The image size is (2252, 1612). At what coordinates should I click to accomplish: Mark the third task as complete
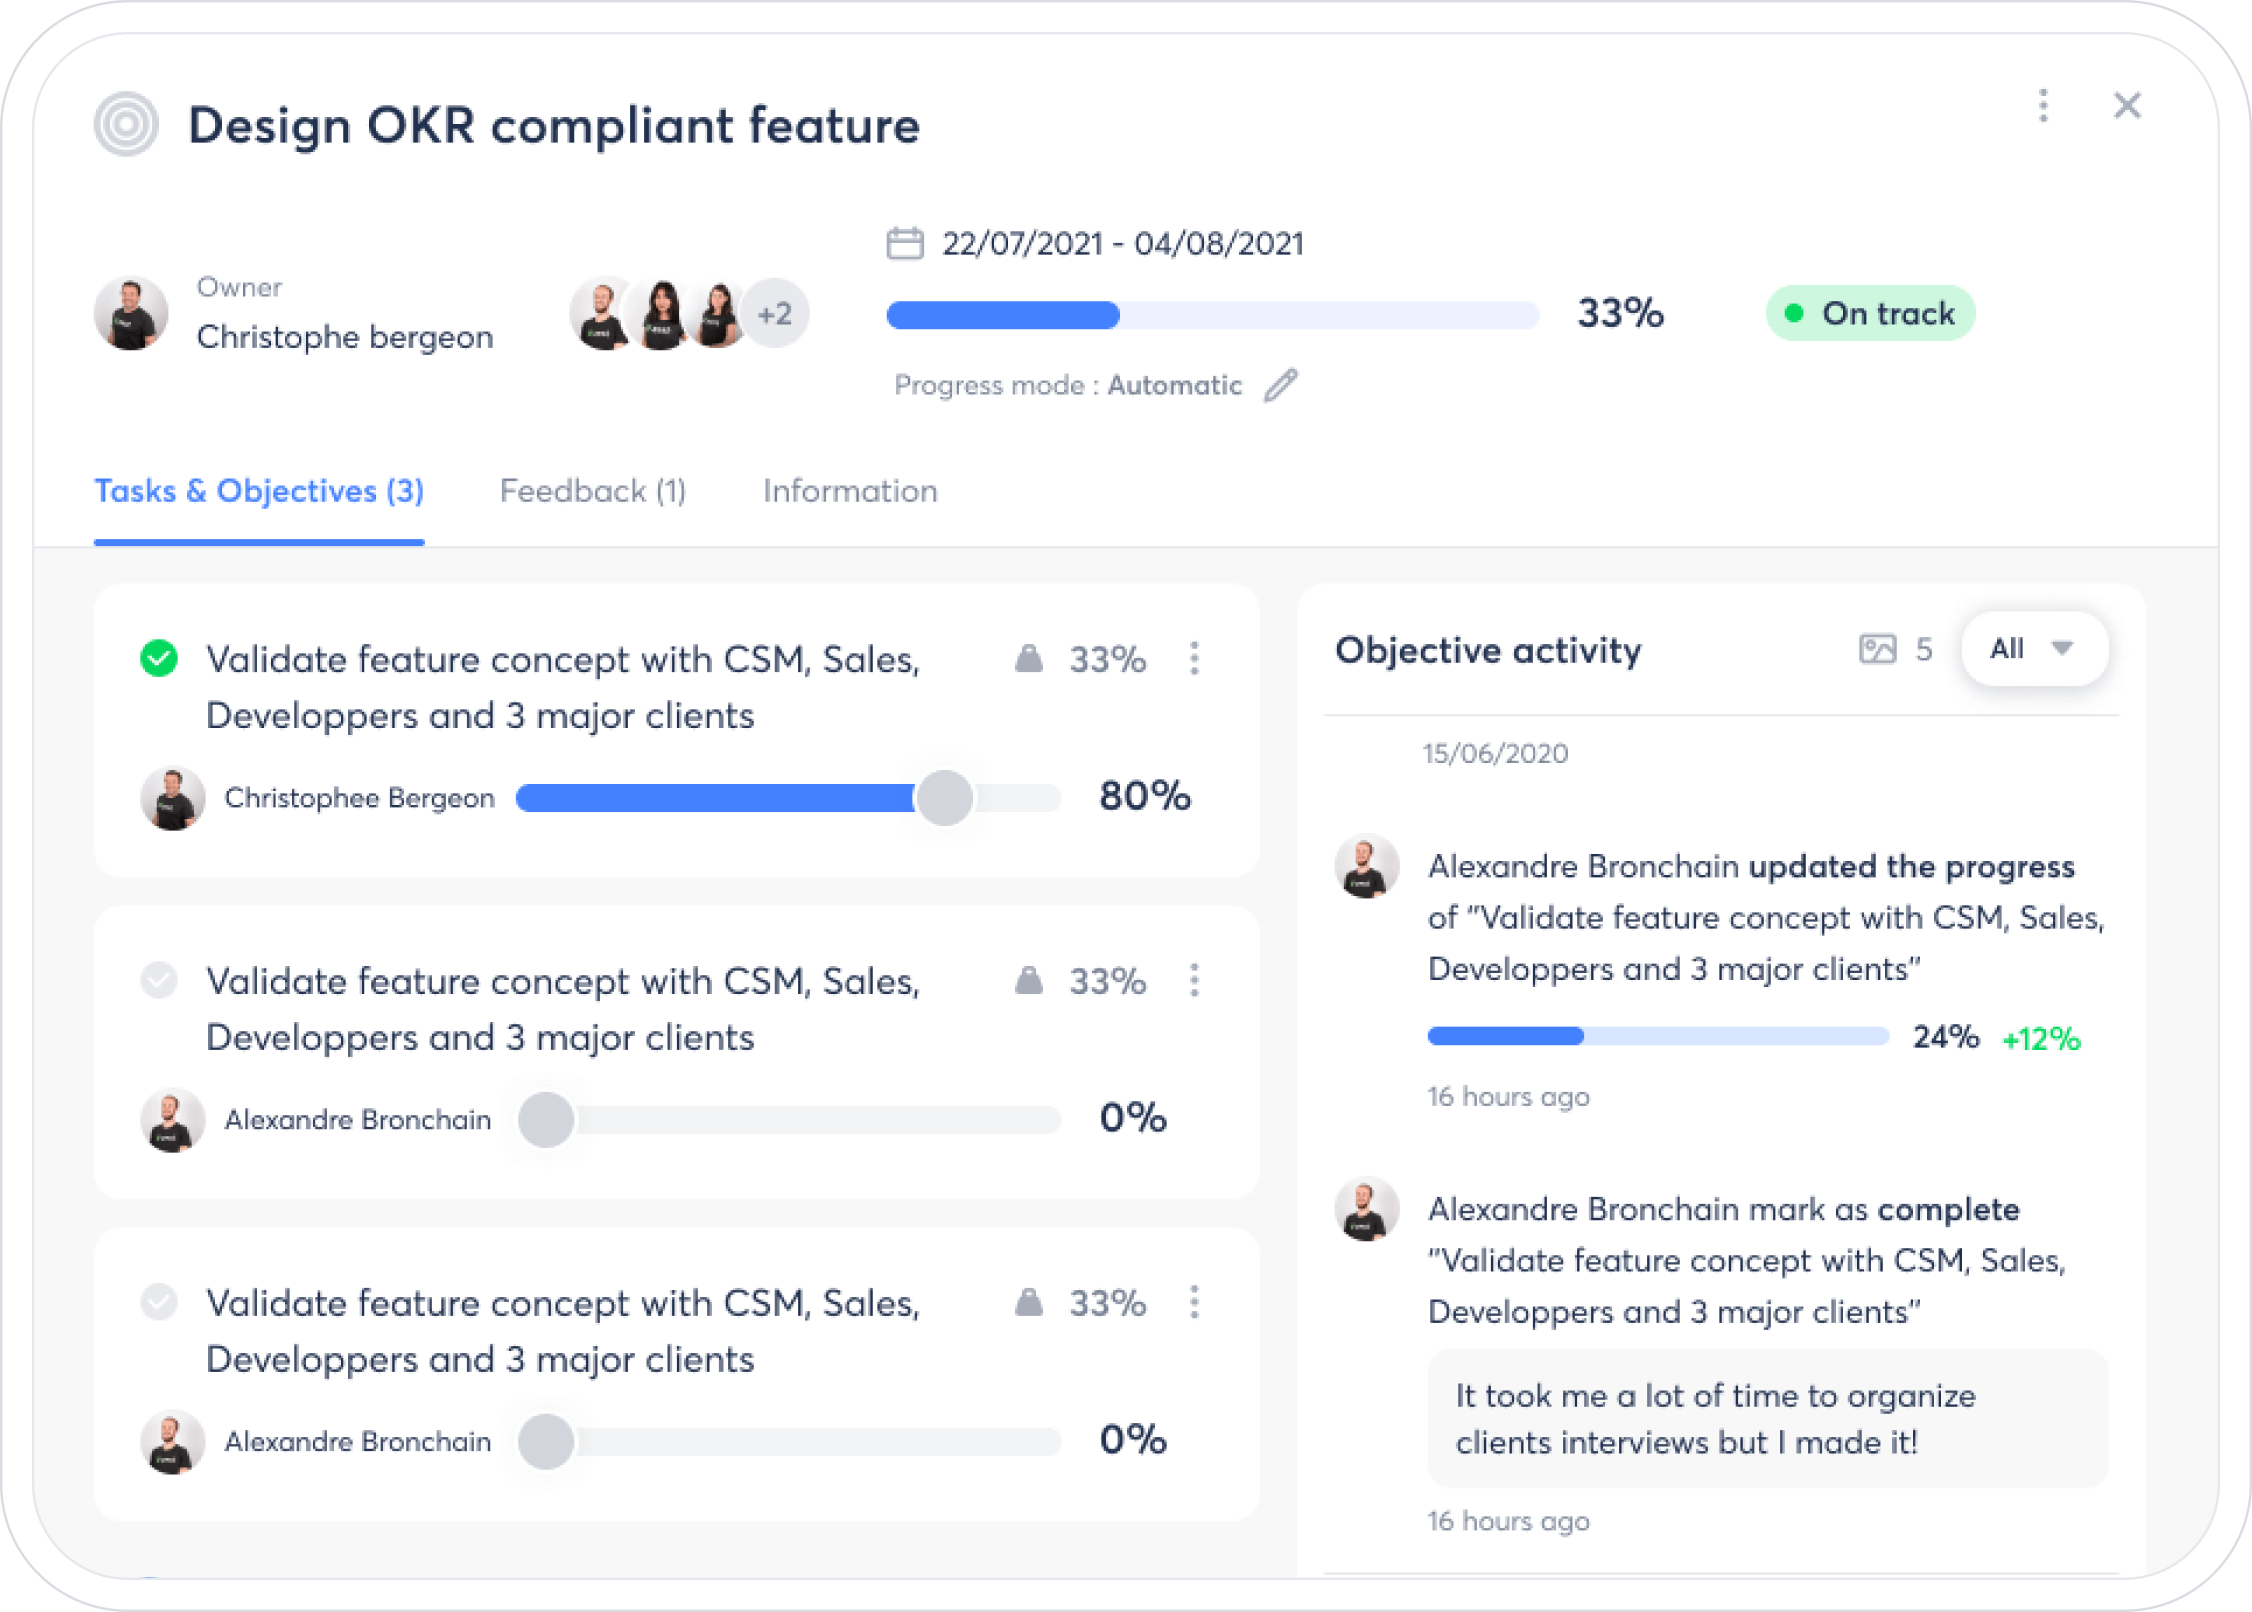coord(159,1302)
